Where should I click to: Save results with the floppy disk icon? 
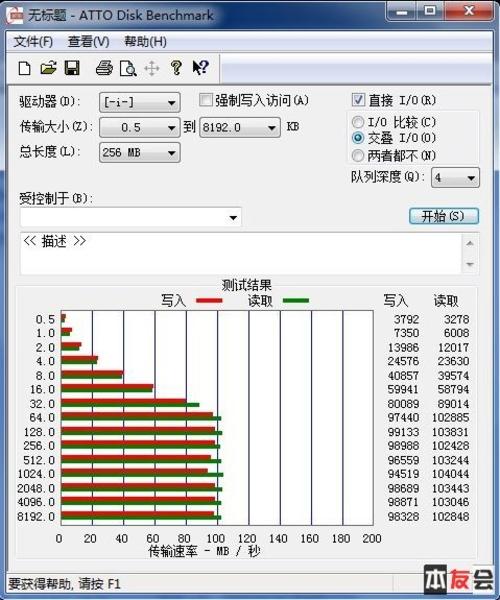point(72,68)
